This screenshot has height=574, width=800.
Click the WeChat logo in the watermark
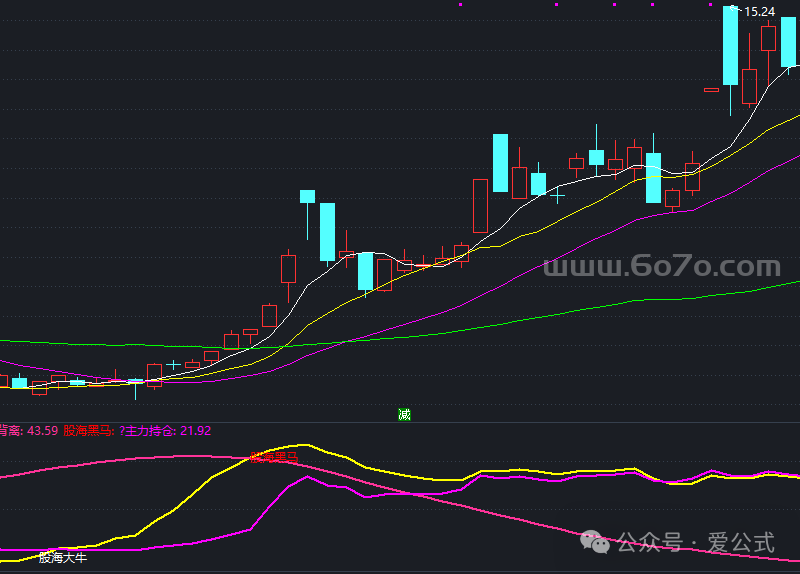[x=596, y=543]
